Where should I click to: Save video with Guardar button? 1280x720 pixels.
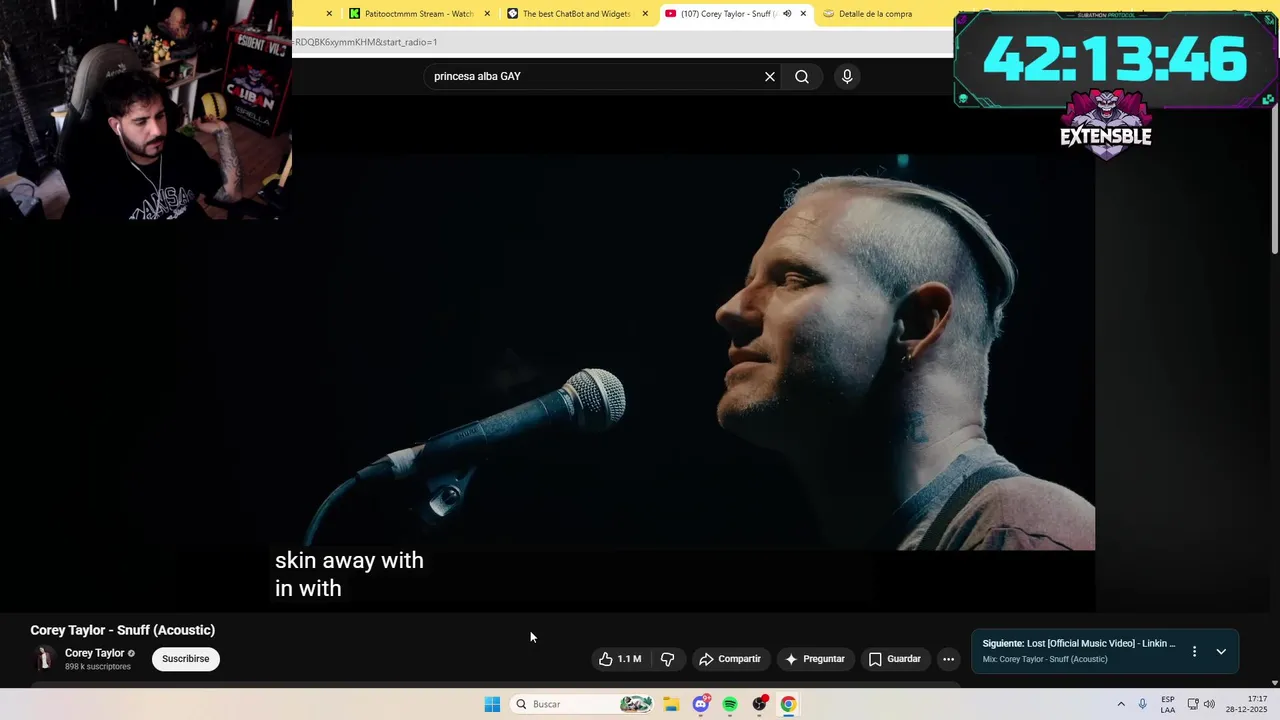[x=895, y=659]
